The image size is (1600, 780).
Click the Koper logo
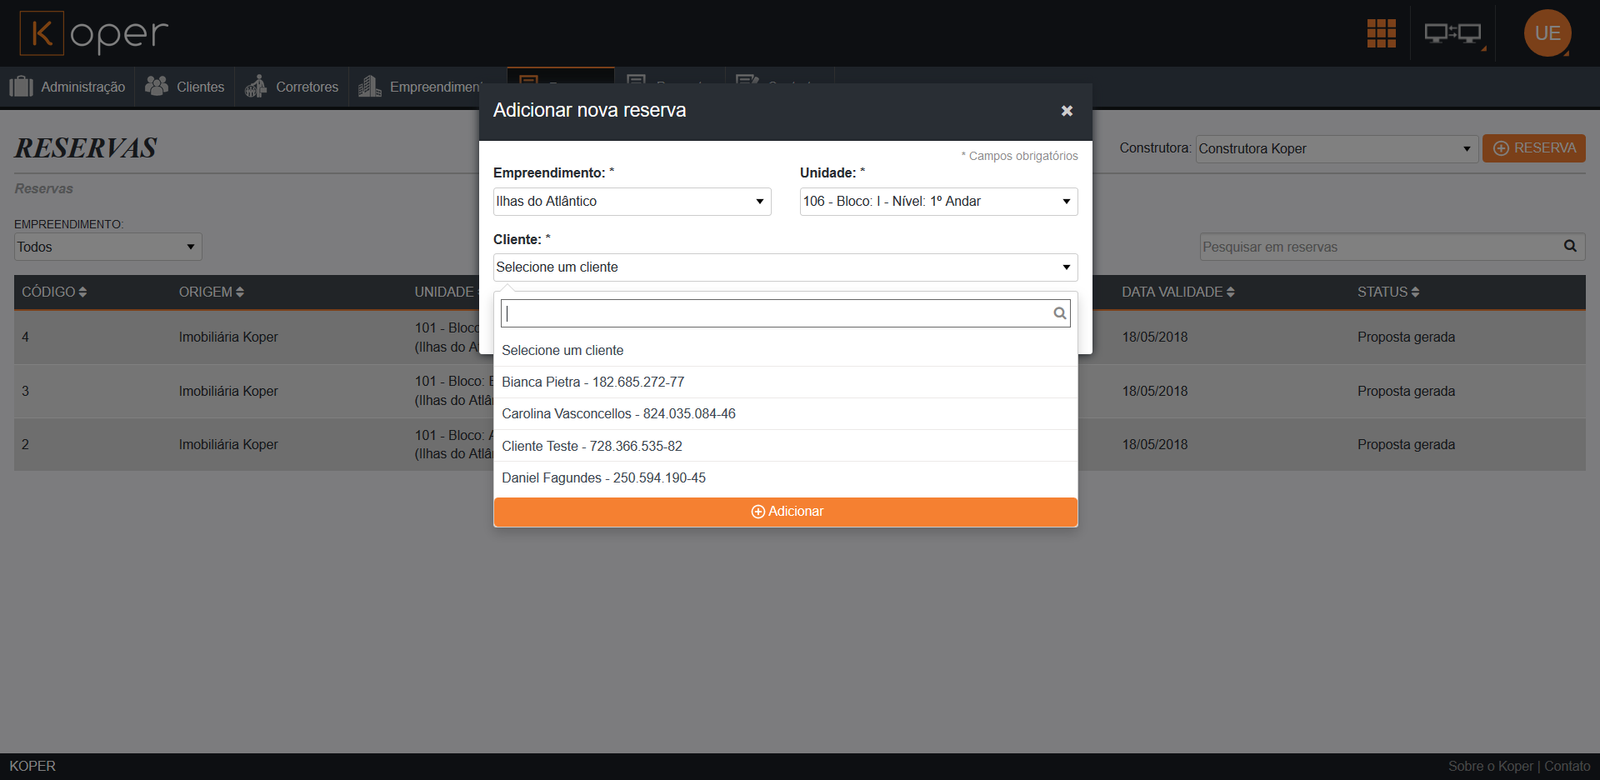click(94, 33)
